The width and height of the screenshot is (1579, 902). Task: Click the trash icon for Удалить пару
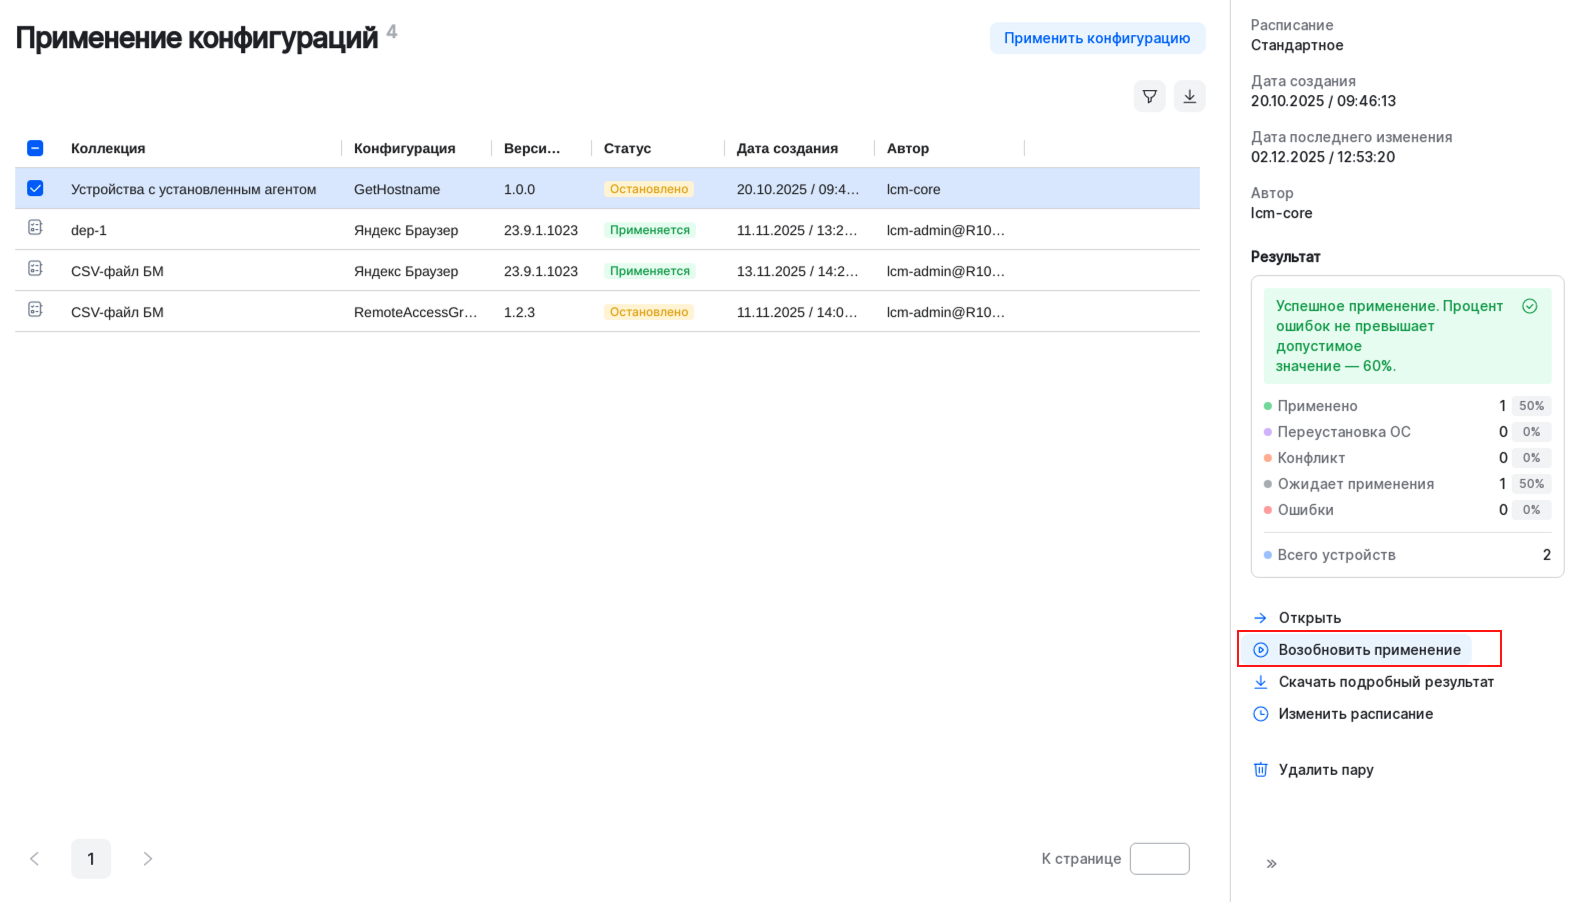(1260, 769)
